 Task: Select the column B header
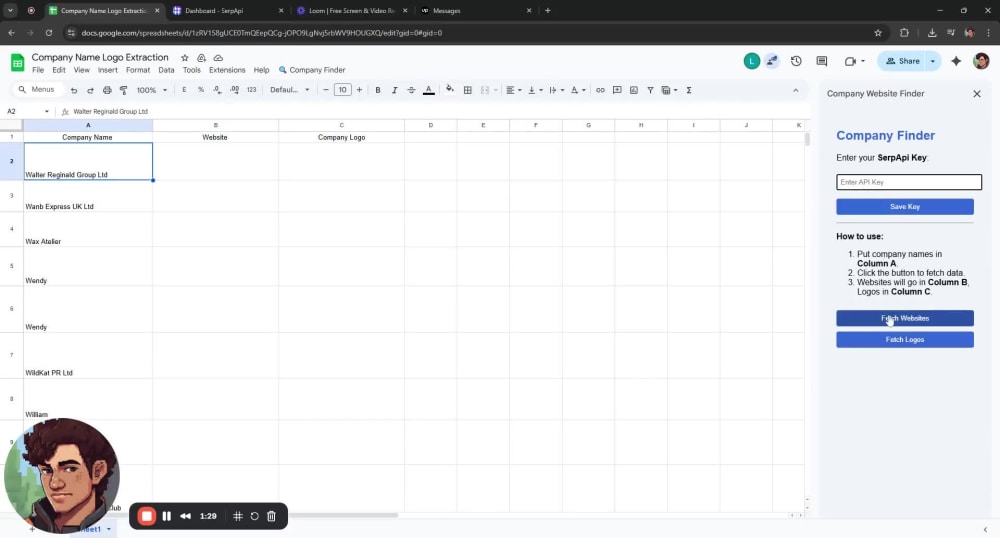(216, 126)
